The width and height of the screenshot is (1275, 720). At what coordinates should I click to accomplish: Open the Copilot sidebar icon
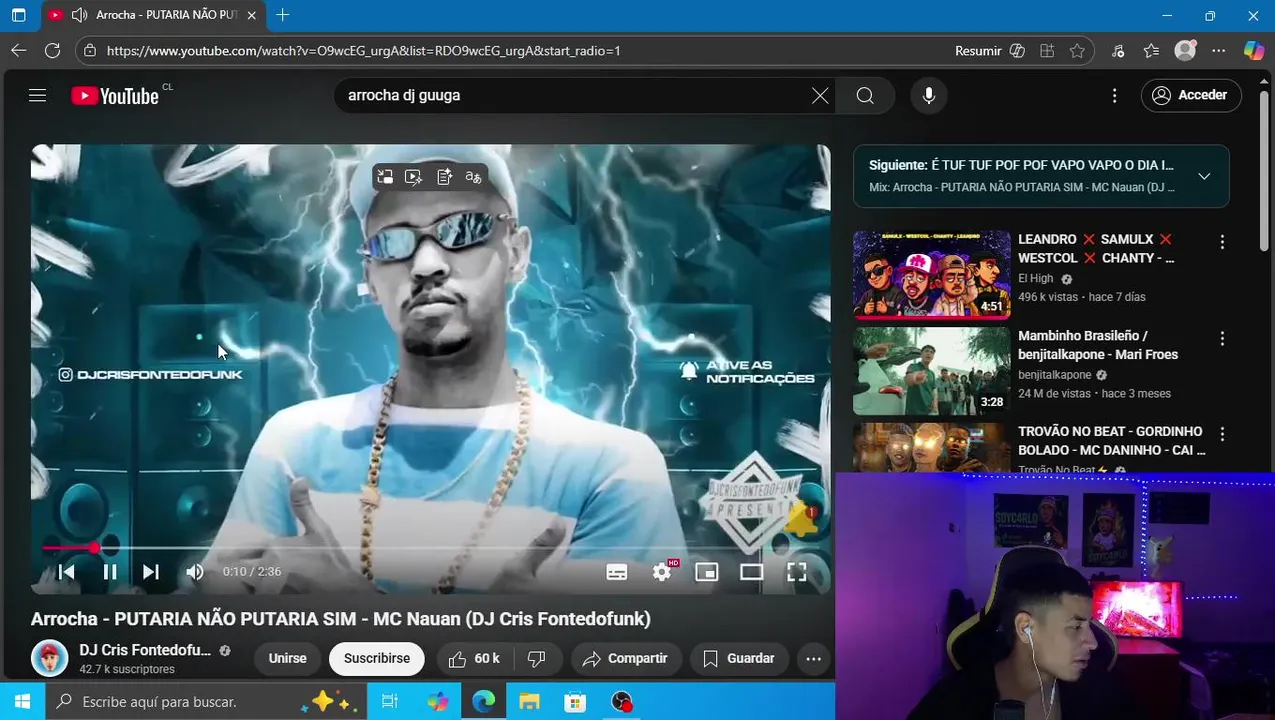coord(1253,50)
